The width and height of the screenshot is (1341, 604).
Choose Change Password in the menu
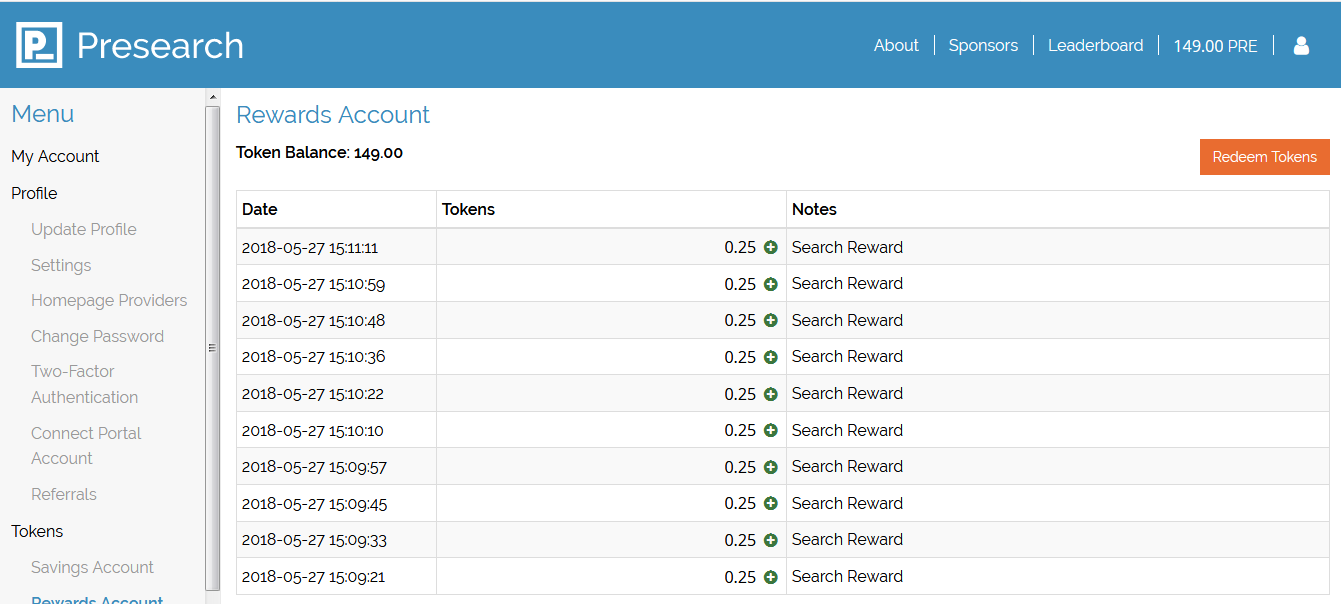tap(97, 336)
